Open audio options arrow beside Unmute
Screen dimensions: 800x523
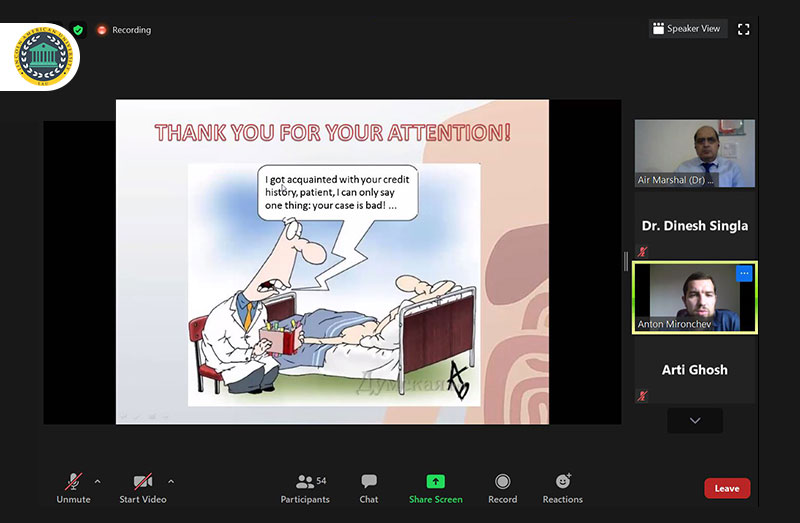[97, 481]
